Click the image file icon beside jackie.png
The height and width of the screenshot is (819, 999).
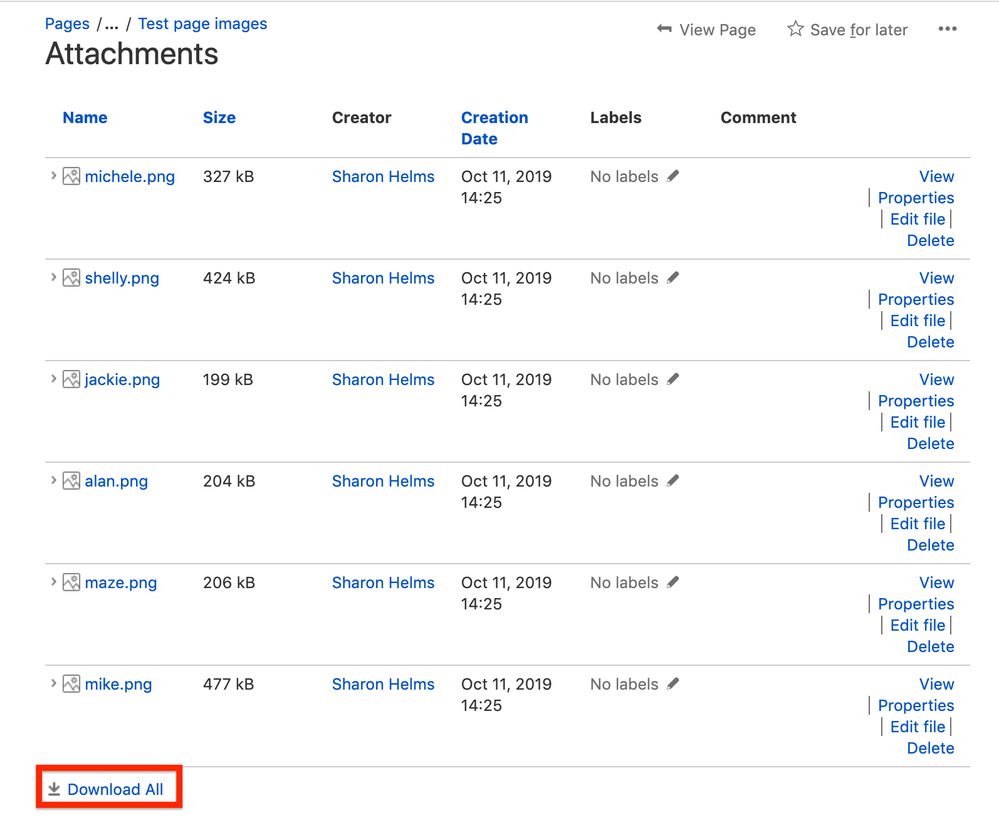tap(71, 379)
